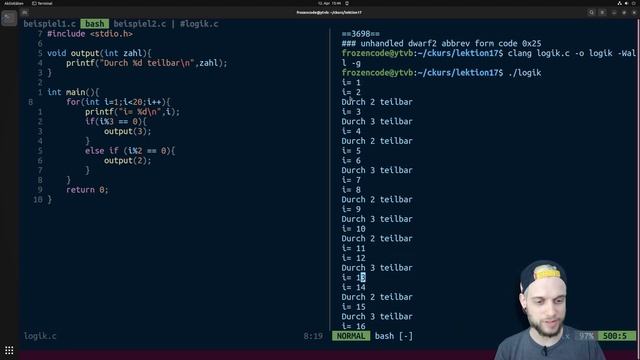Click the printf "i= %d\n" code line
This screenshot has width=640, height=360.
click(x=132, y=112)
